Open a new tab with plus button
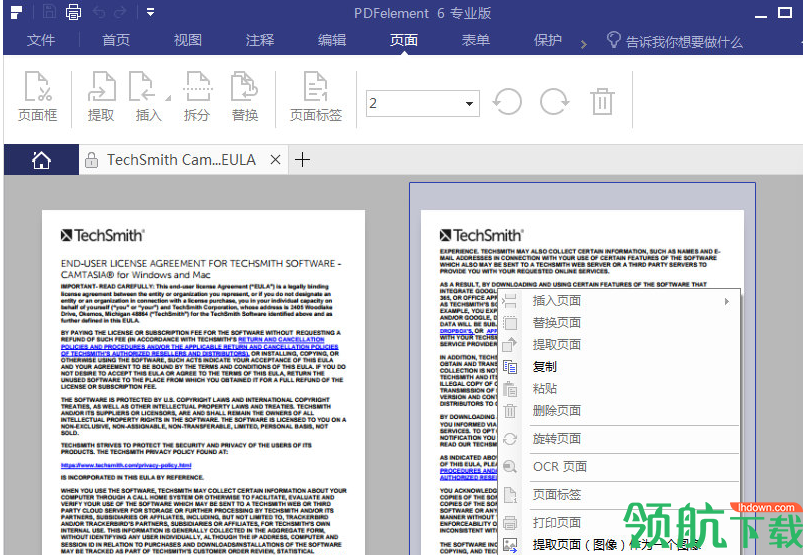Image resolution: width=803 pixels, height=555 pixels. point(303,160)
